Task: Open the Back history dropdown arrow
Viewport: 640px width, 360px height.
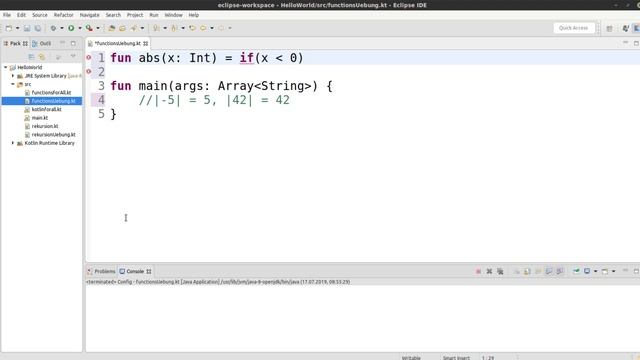Action: [212, 28]
